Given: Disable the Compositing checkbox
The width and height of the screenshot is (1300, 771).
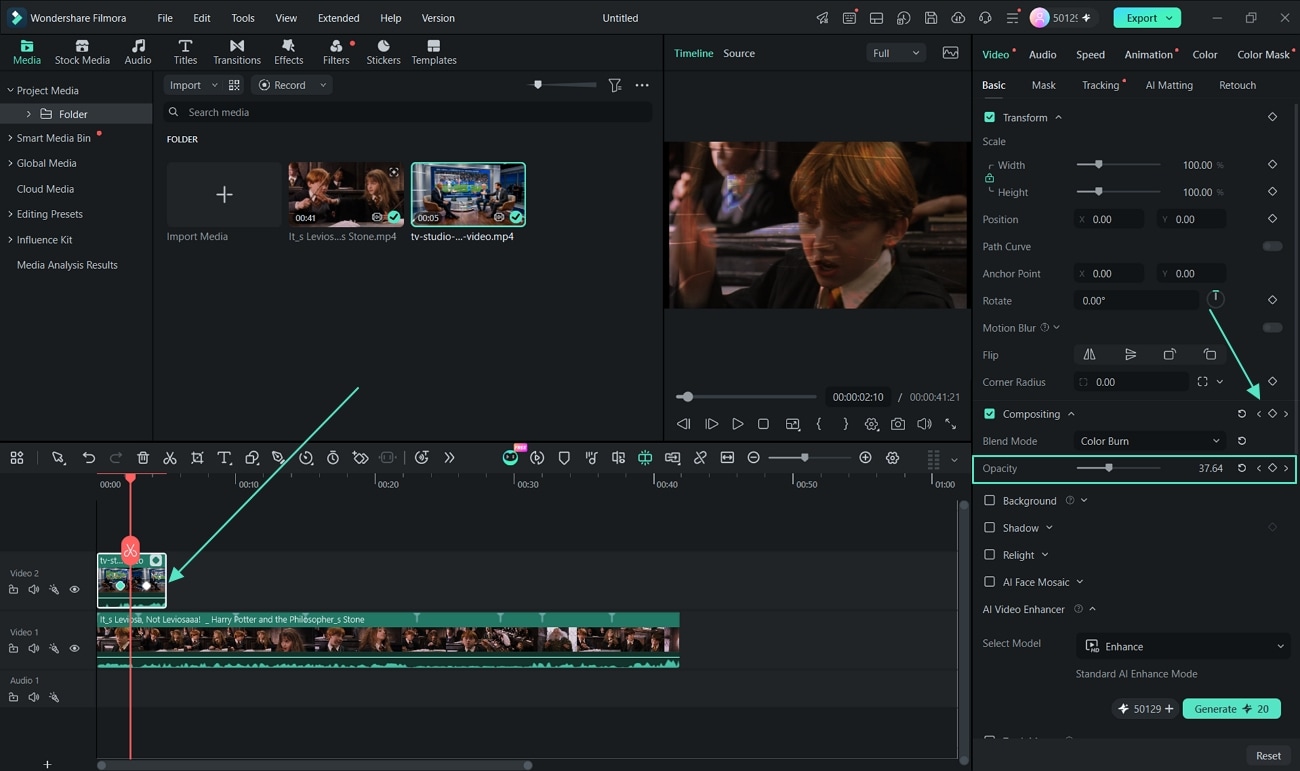Looking at the screenshot, I should [990, 414].
